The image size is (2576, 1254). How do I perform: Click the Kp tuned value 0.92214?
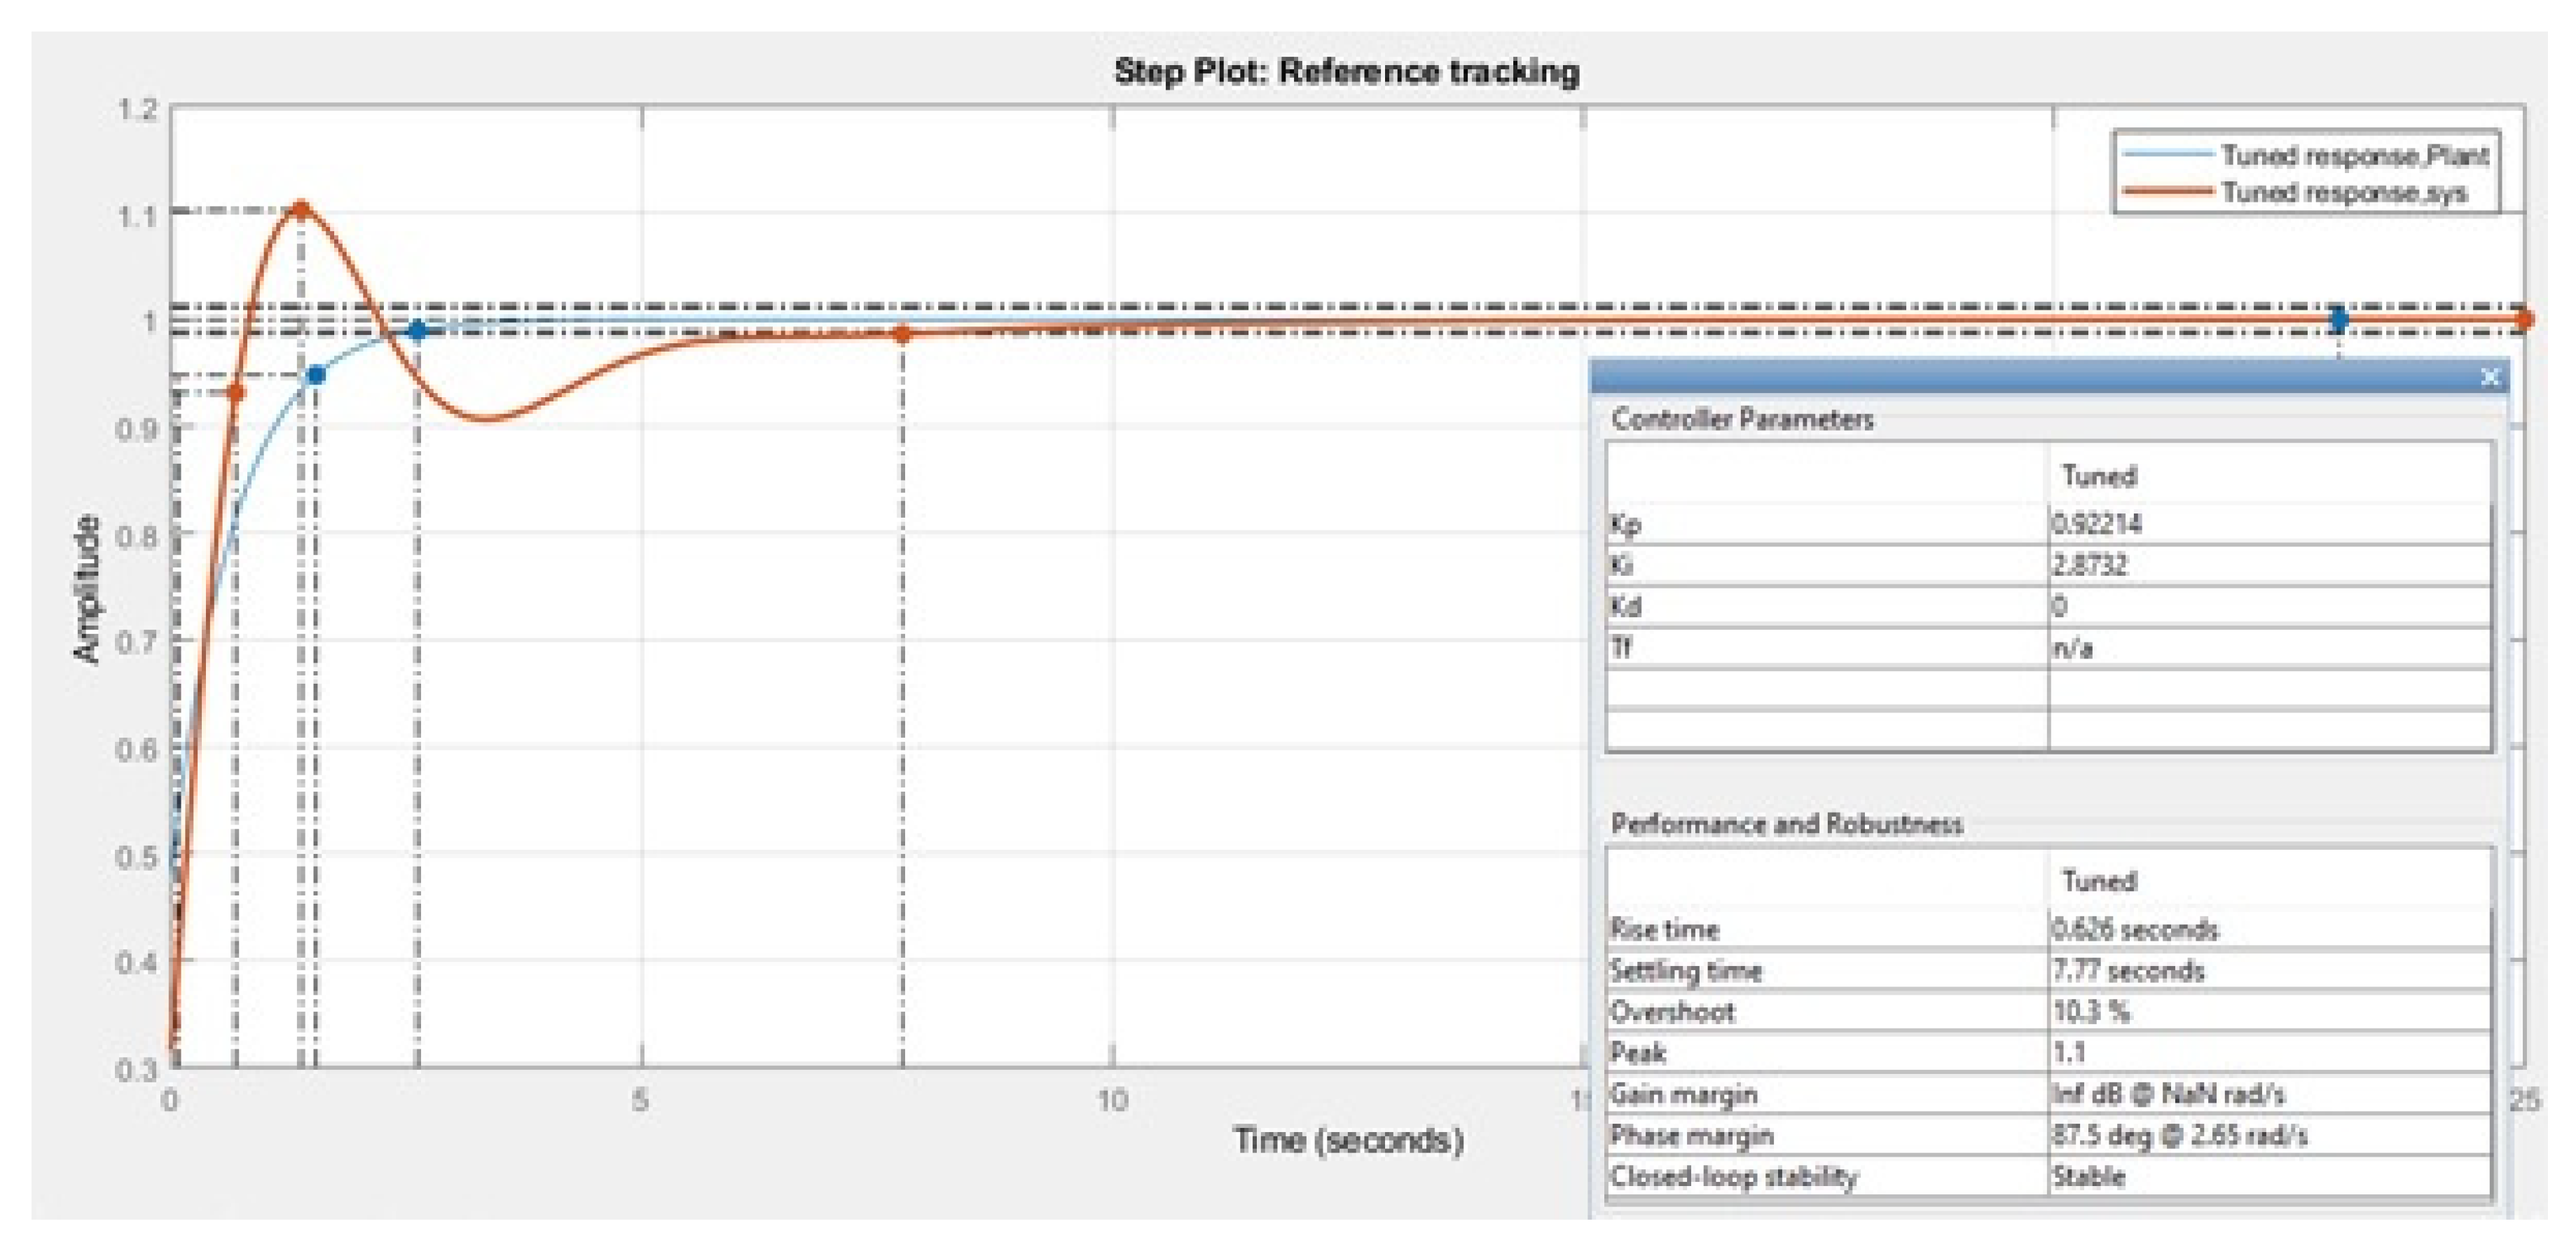[2097, 524]
